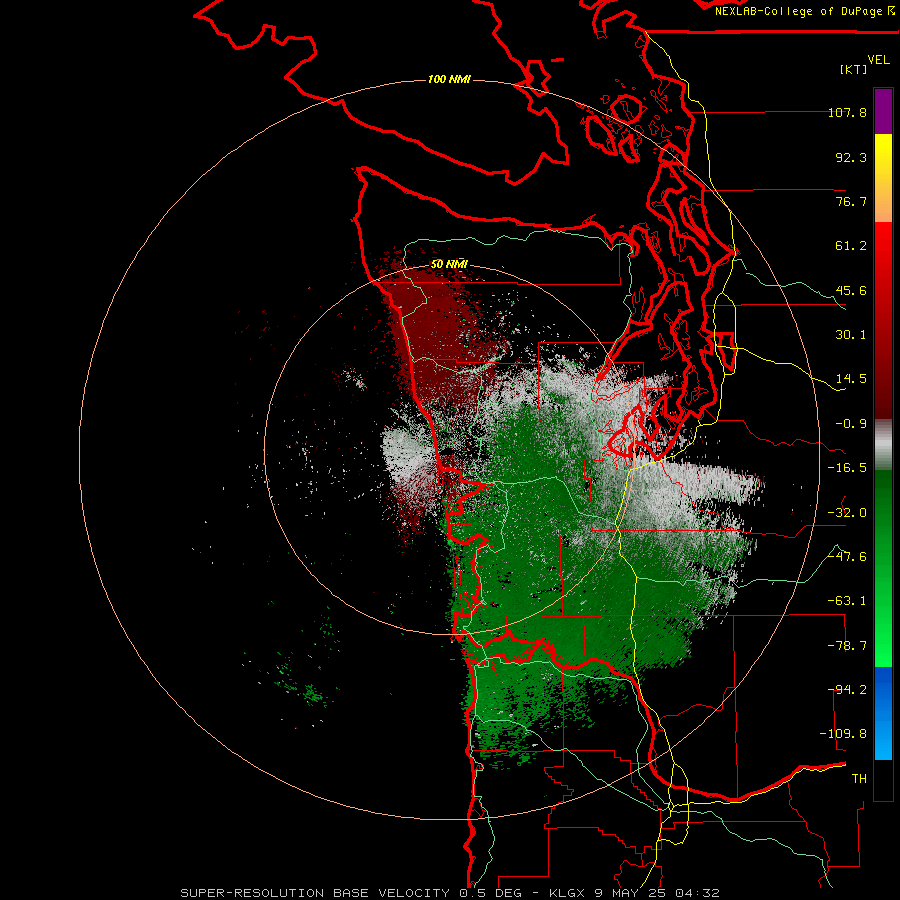900x900 pixels.
Task: Click the VEL legend title
Action: tap(878, 60)
